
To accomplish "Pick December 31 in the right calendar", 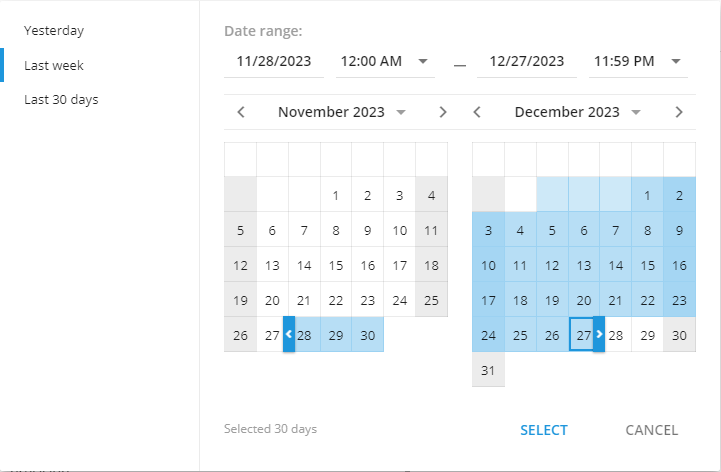I will pos(488,370).
